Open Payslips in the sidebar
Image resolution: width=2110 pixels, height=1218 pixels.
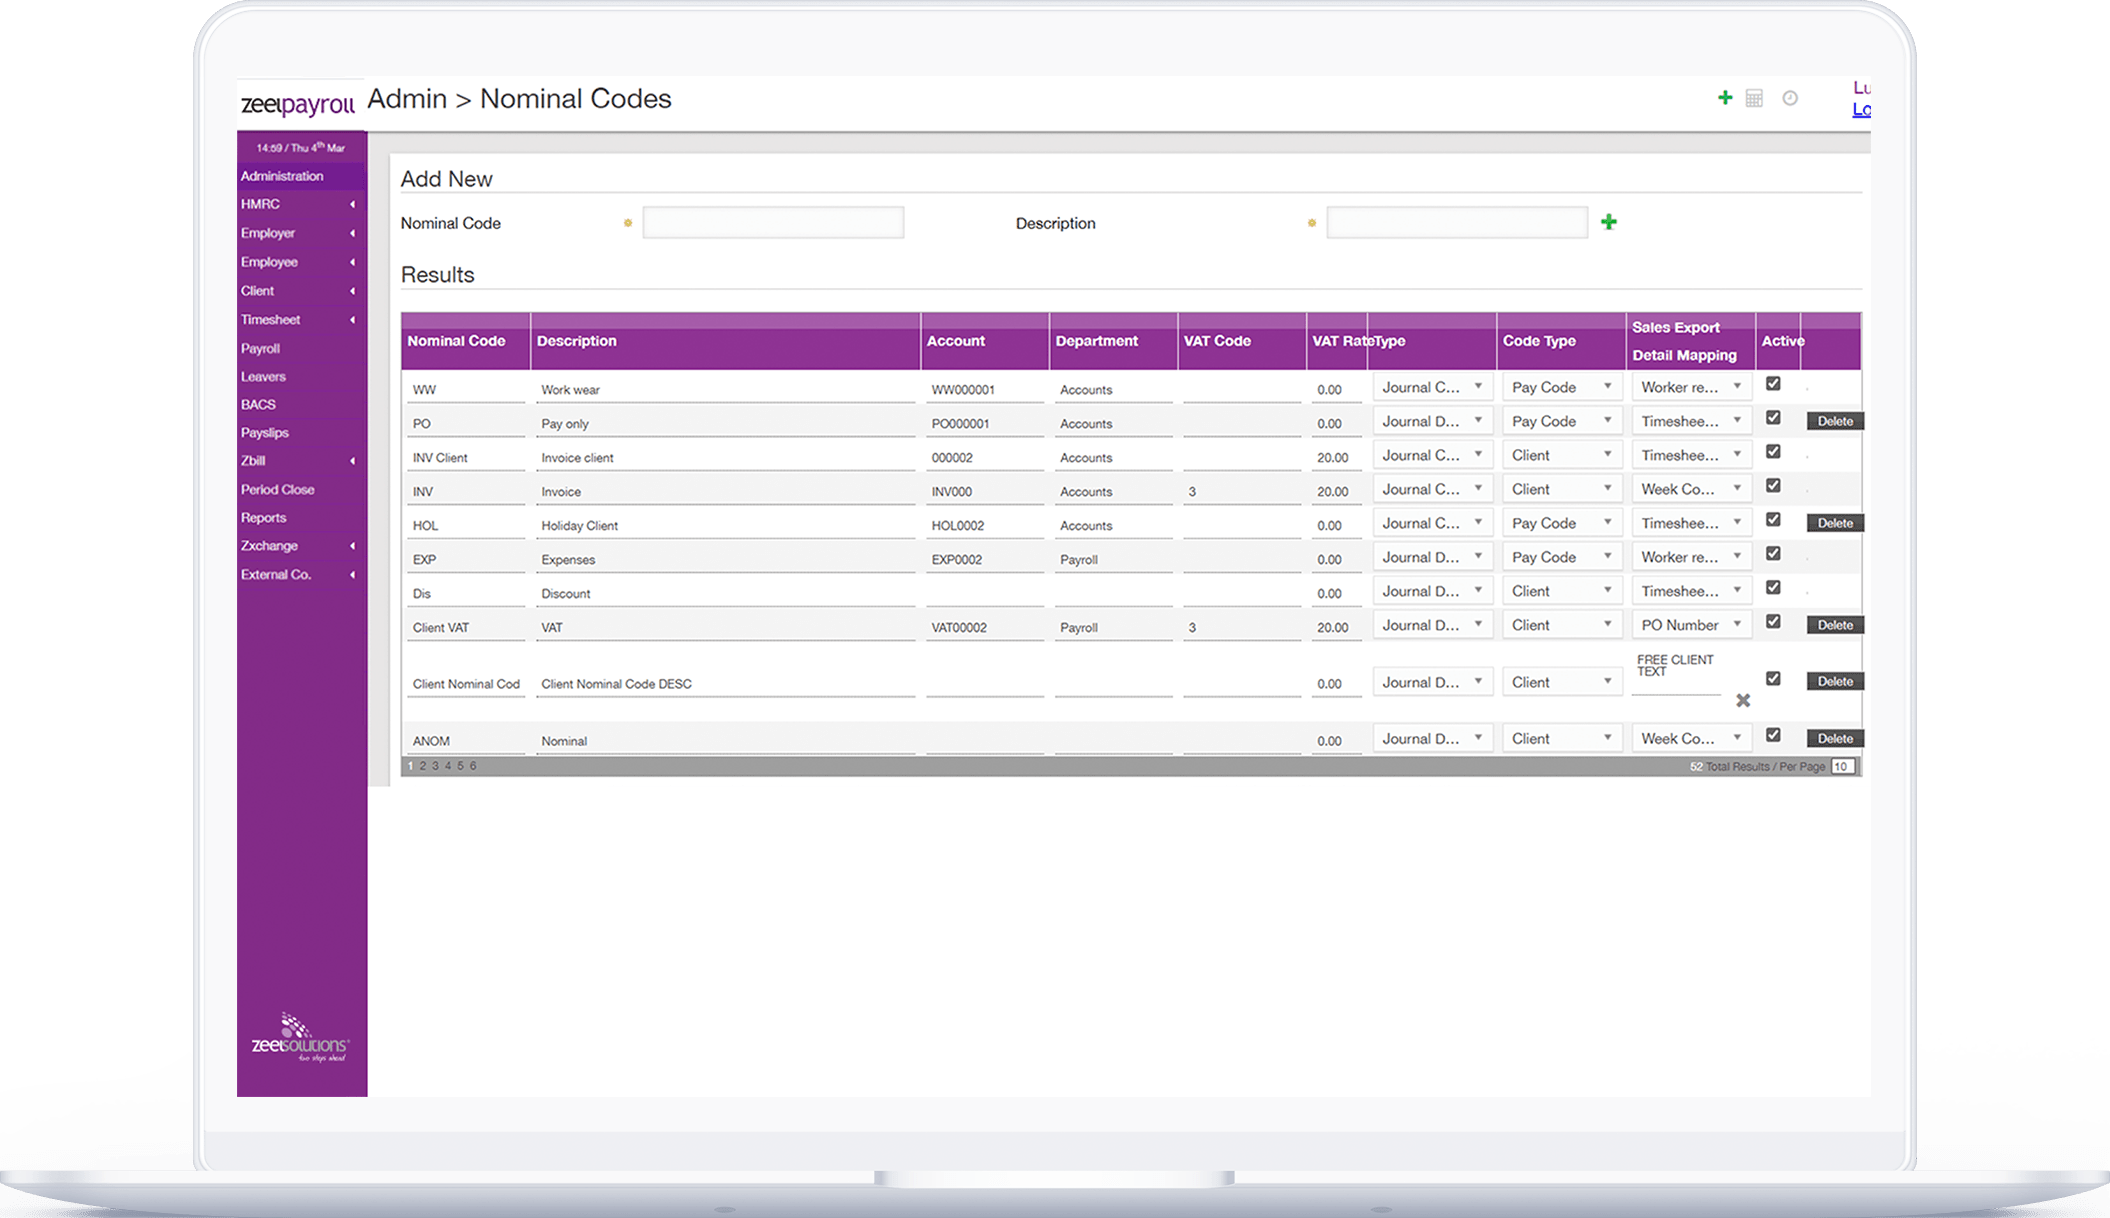click(265, 433)
